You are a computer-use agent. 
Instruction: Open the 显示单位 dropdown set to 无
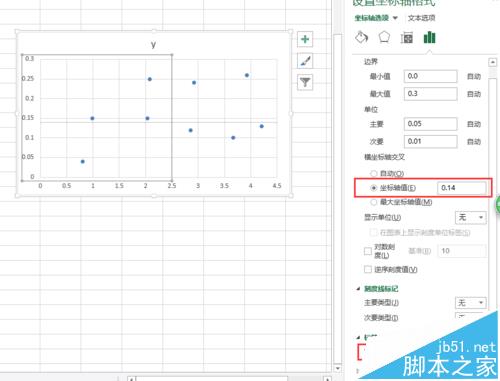(x=471, y=218)
